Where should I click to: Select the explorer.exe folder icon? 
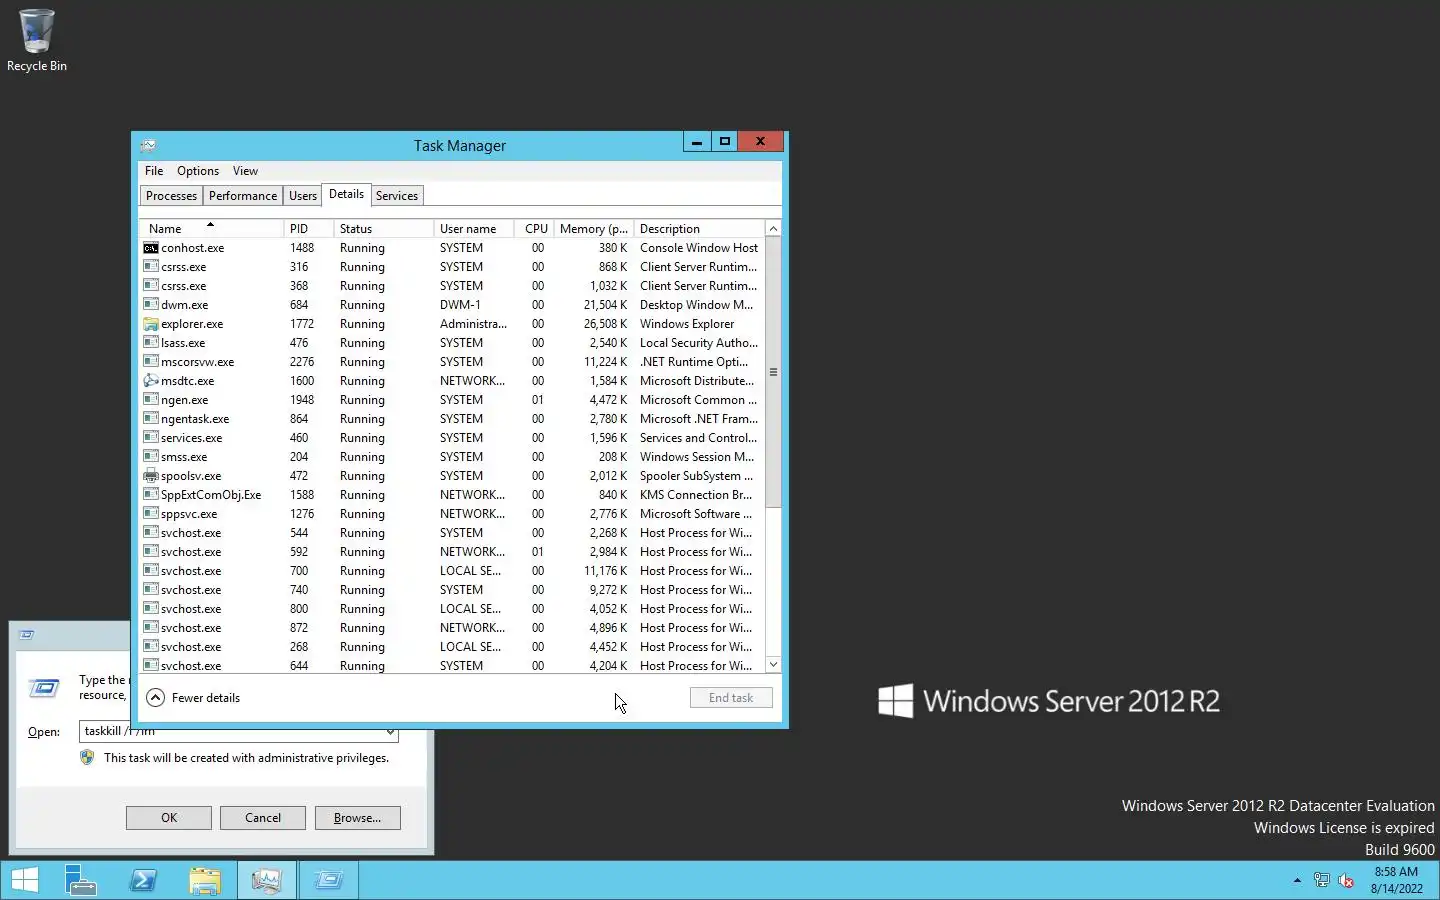tap(151, 324)
